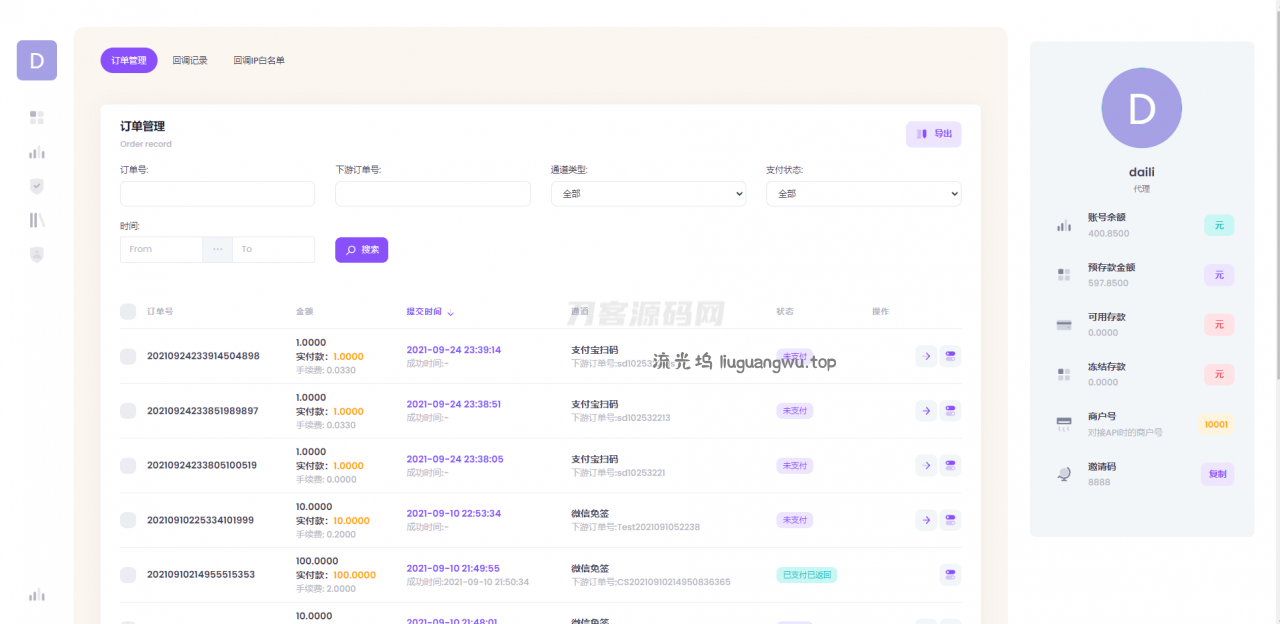
Task: Click the 订单号 input field
Action: pyautogui.click(x=217, y=194)
